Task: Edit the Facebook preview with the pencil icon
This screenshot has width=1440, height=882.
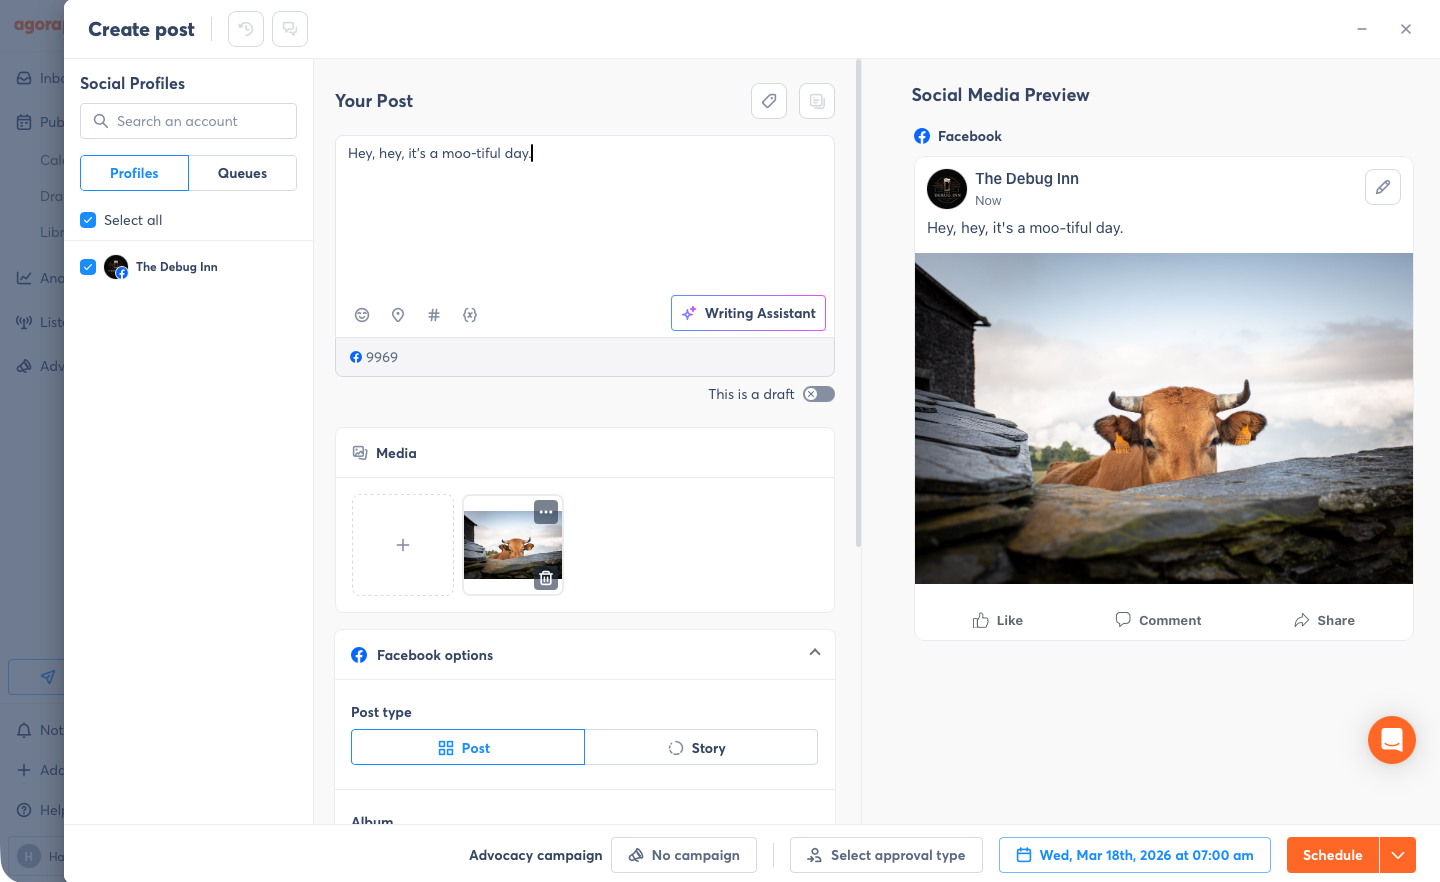Action: pyautogui.click(x=1383, y=187)
